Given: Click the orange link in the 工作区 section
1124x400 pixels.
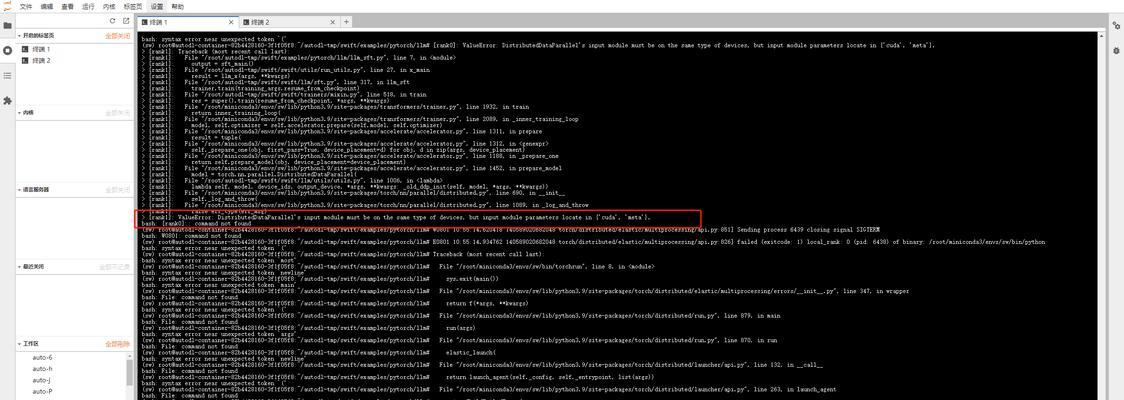Looking at the screenshot, I should click(118, 343).
